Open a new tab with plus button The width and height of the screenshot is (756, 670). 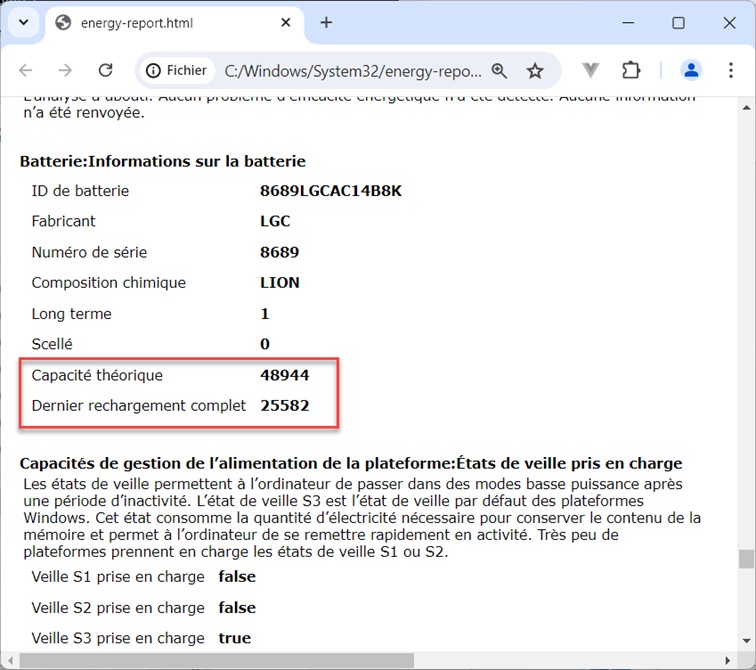point(326,23)
